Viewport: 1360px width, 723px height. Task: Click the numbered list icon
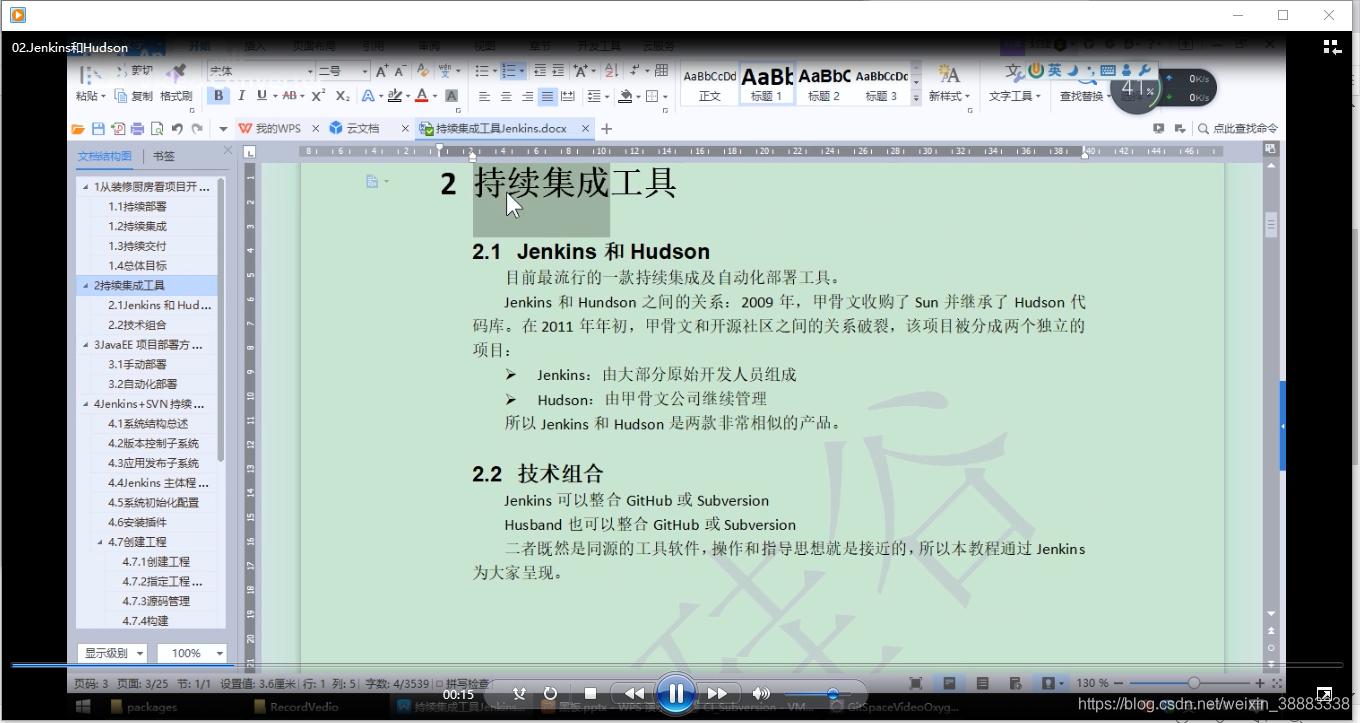pos(509,71)
